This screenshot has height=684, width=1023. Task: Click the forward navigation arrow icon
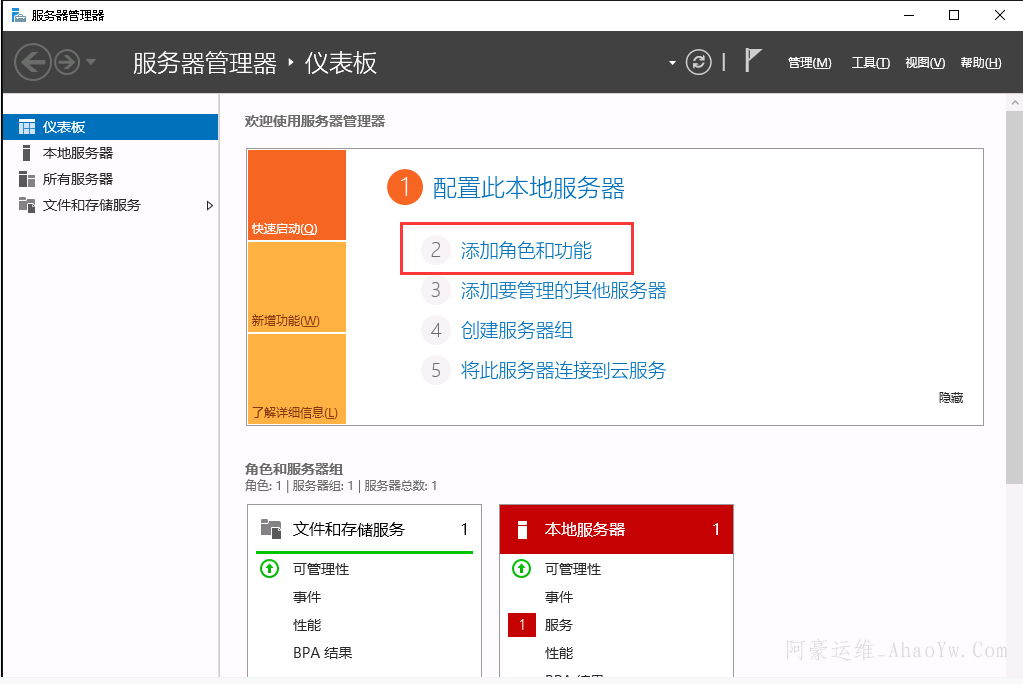point(67,63)
